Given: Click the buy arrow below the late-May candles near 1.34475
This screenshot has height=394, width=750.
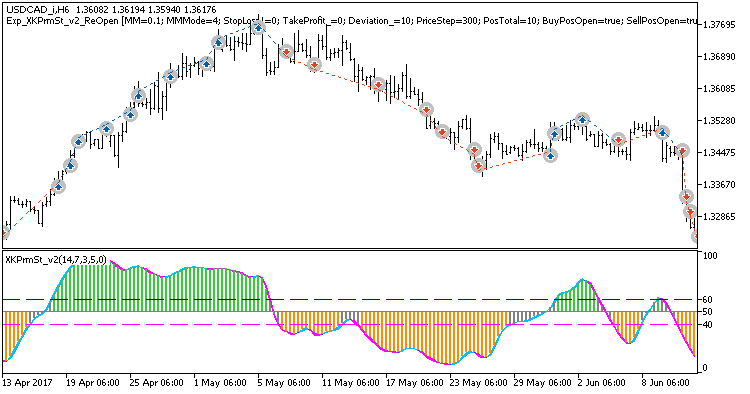Looking at the screenshot, I should pyautogui.click(x=551, y=155).
